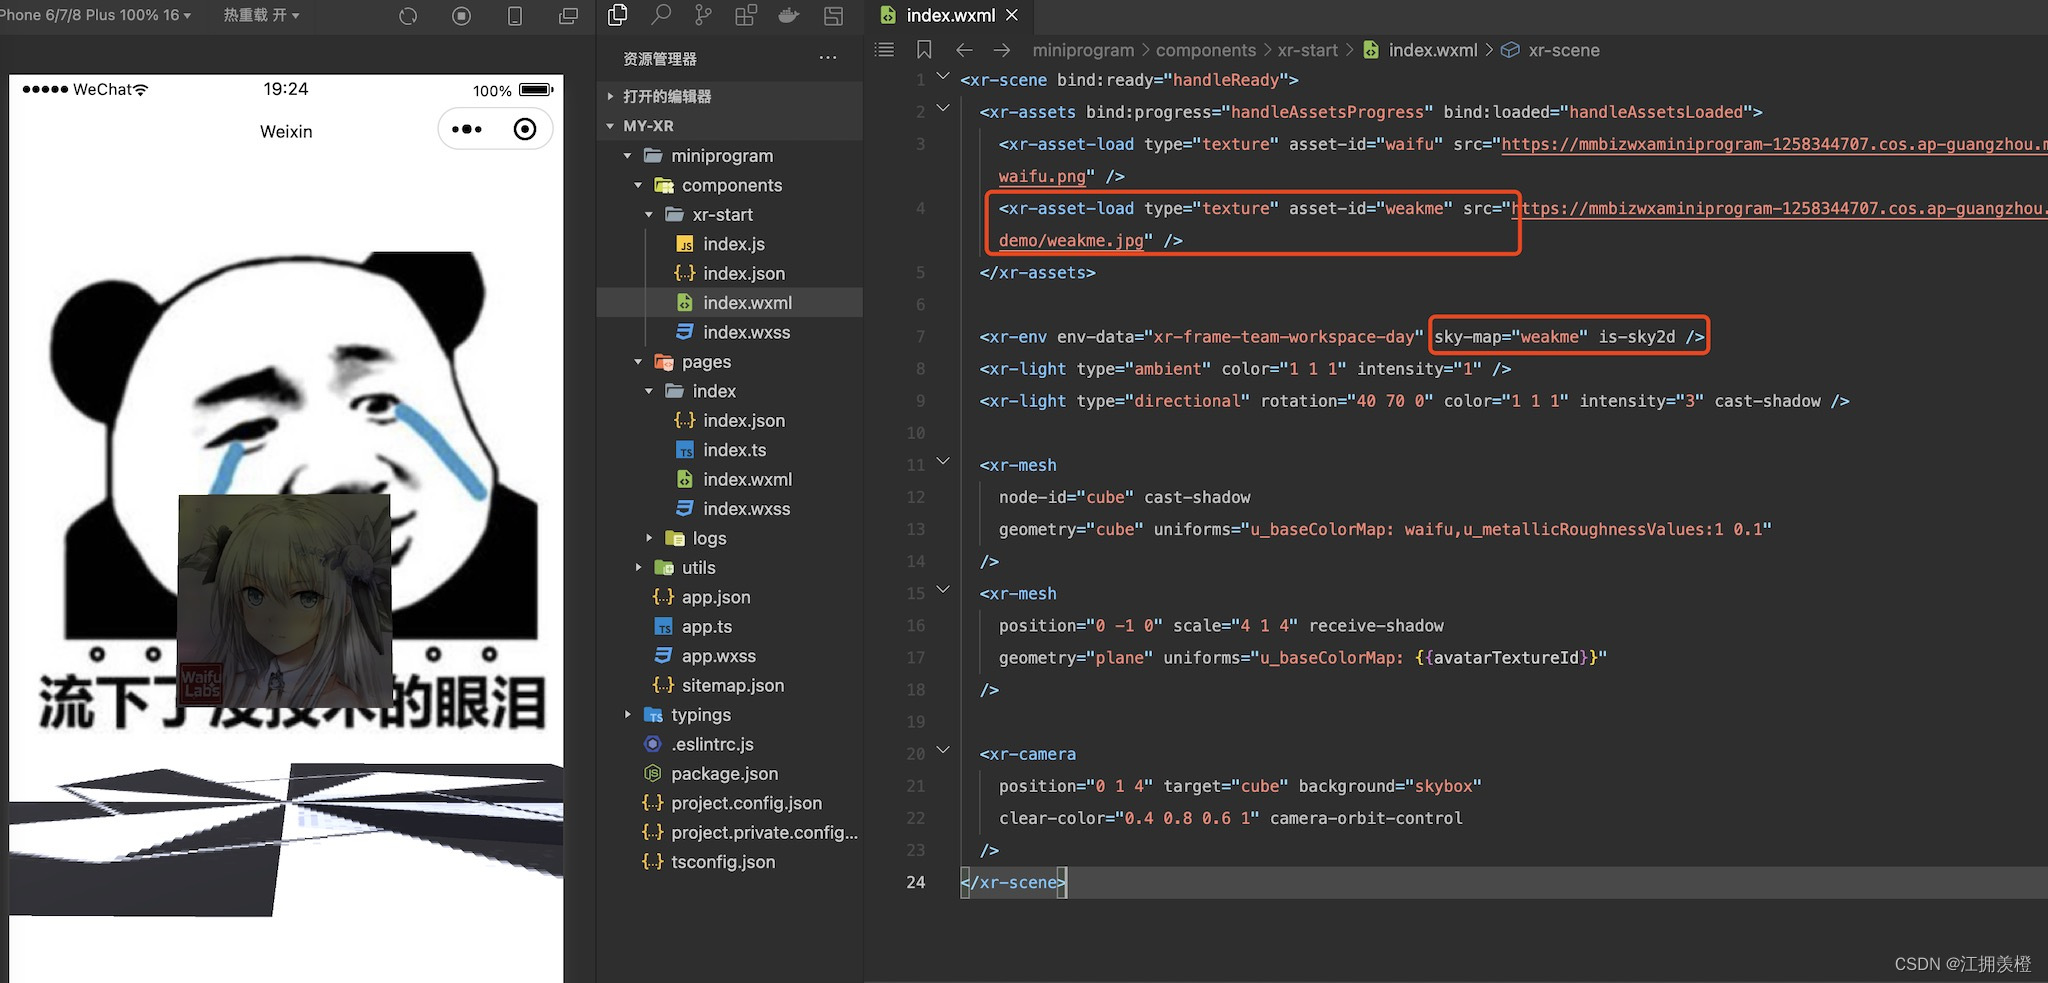Open the Source Control branch icon
Viewport: 2048px width, 983px height.
click(x=704, y=15)
